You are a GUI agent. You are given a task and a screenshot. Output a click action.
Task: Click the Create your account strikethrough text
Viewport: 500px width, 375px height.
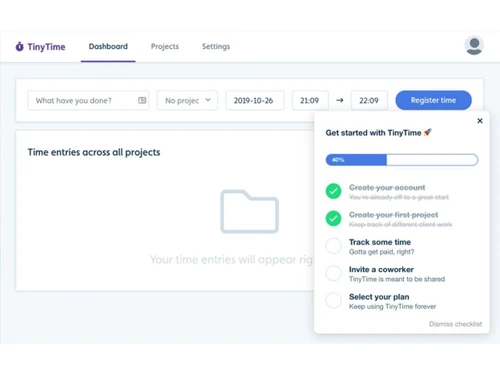point(387,187)
